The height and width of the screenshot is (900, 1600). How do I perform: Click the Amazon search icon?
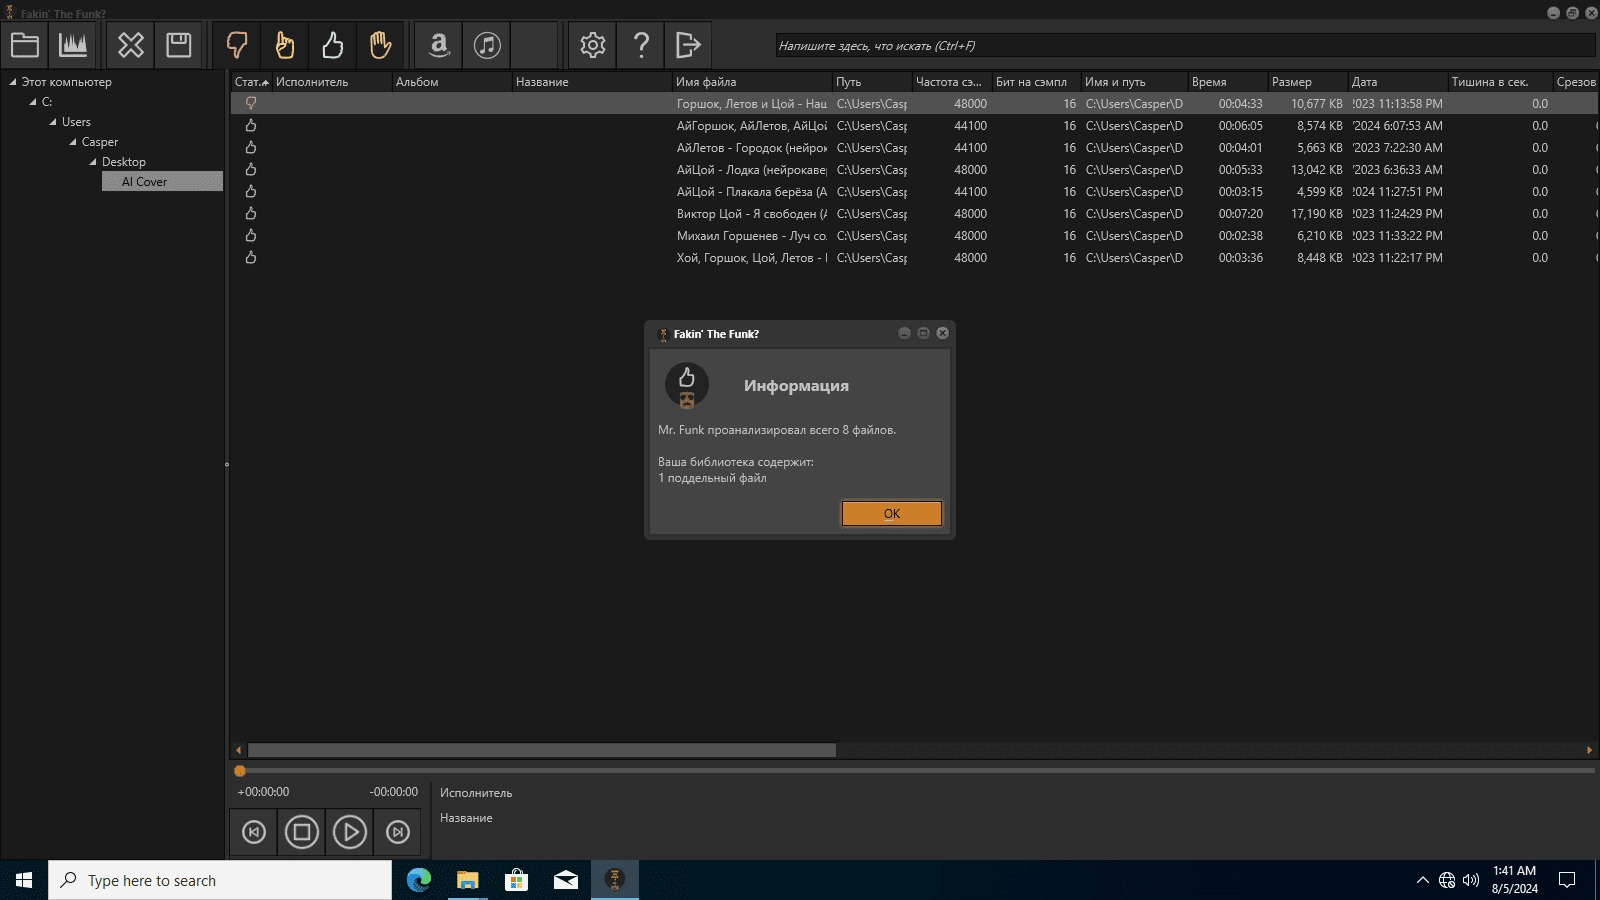(439, 45)
